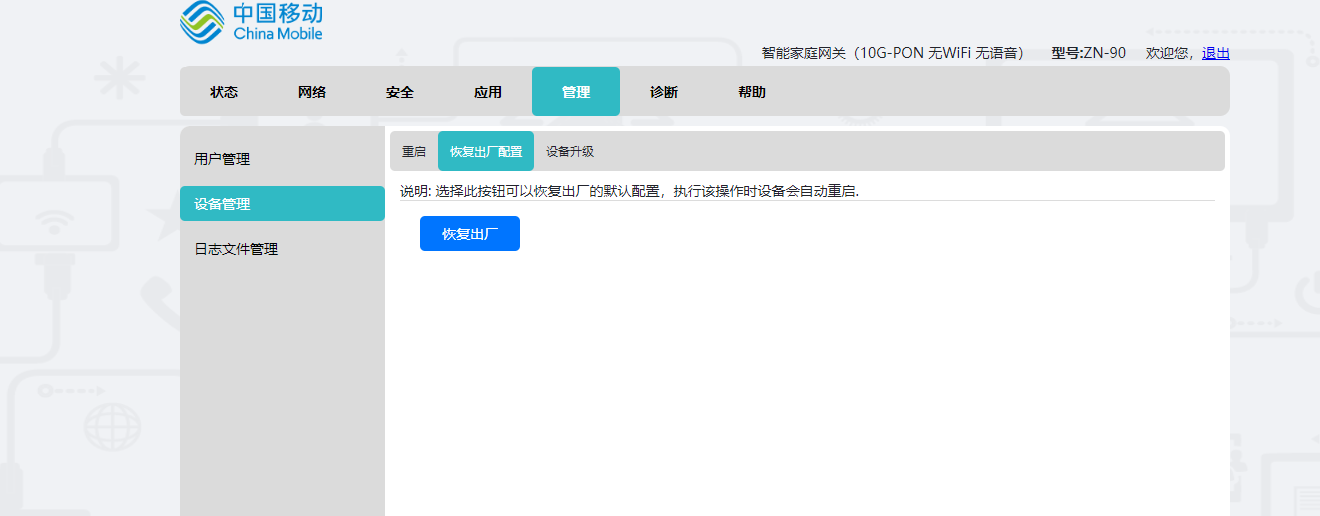Image resolution: width=1320 pixels, height=516 pixels.
Task: Switch to the 安全 security tab
Action: [400, 92]
